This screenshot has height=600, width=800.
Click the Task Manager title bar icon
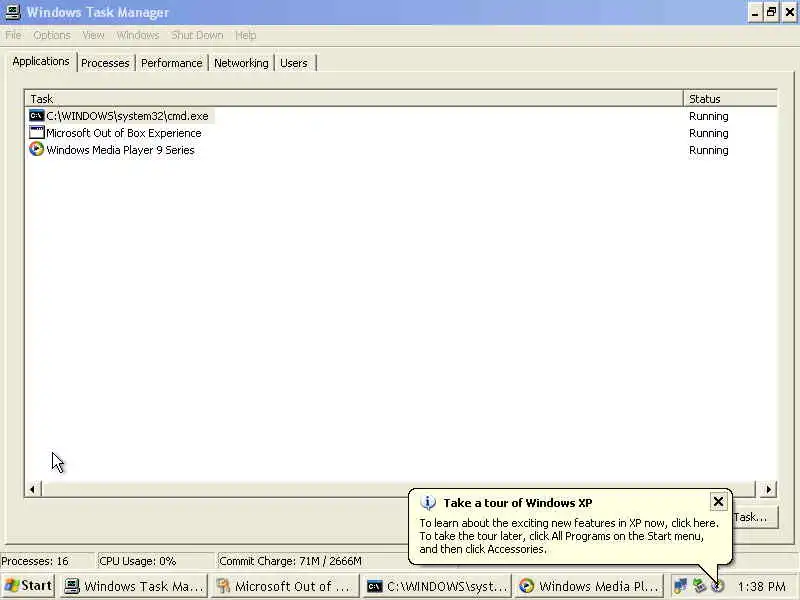12,12
